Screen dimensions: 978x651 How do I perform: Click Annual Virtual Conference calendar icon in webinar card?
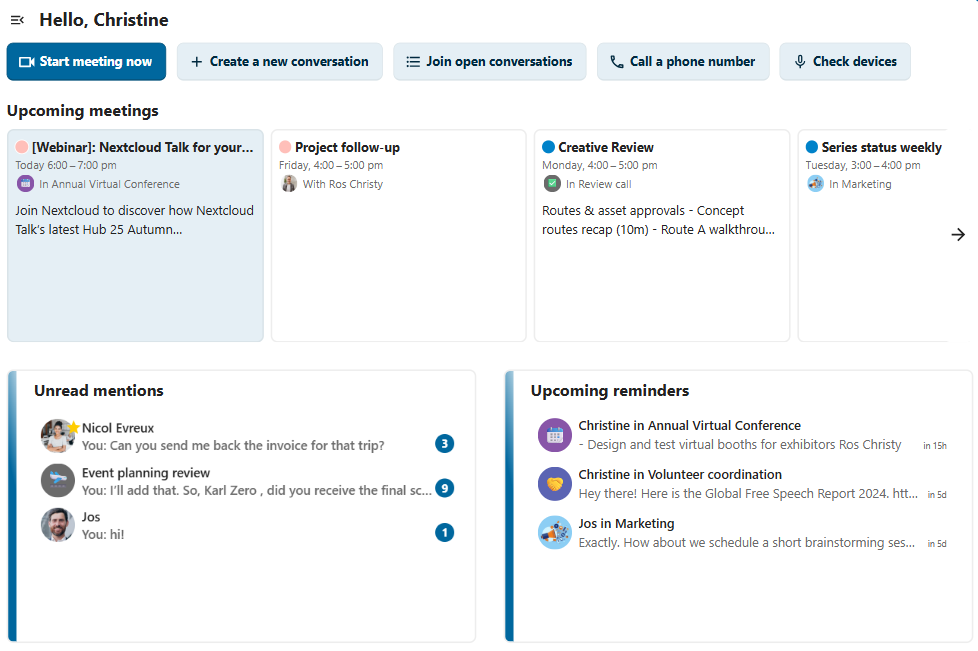click(26, 184)
